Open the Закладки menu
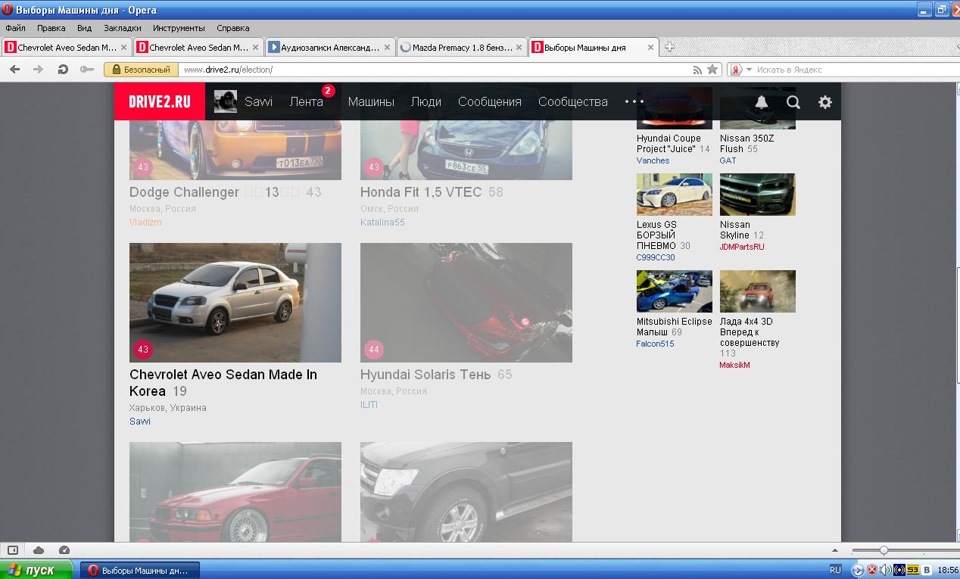This screenshot has height=579, width=960. pos(122,28)
